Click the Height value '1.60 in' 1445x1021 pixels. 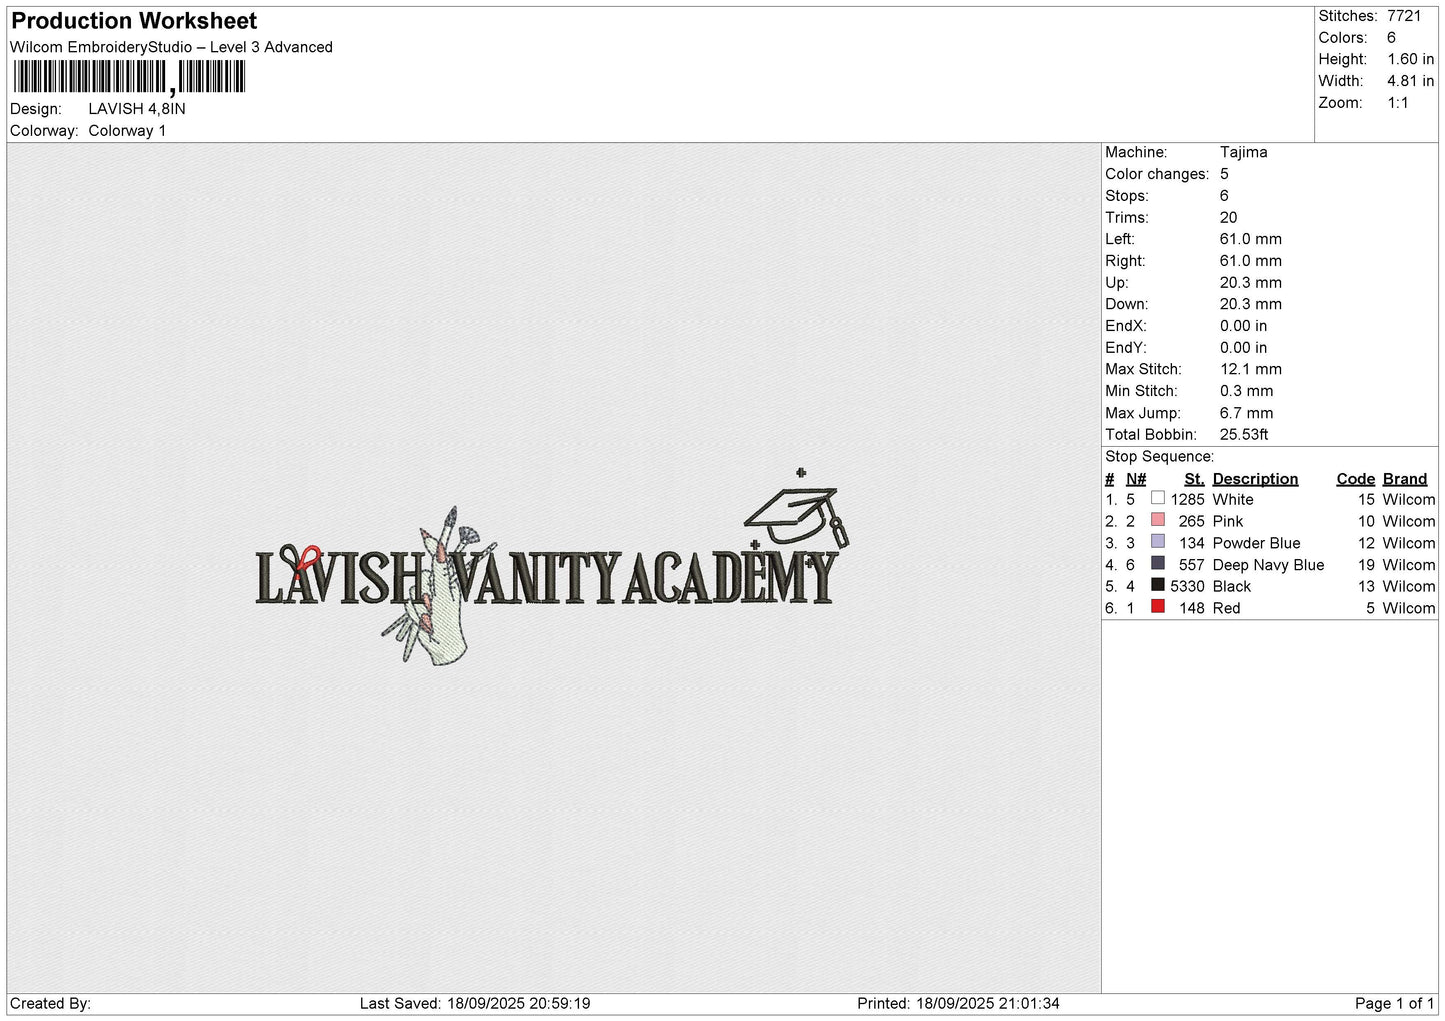pyautogui.click(x=1410, y=59)
